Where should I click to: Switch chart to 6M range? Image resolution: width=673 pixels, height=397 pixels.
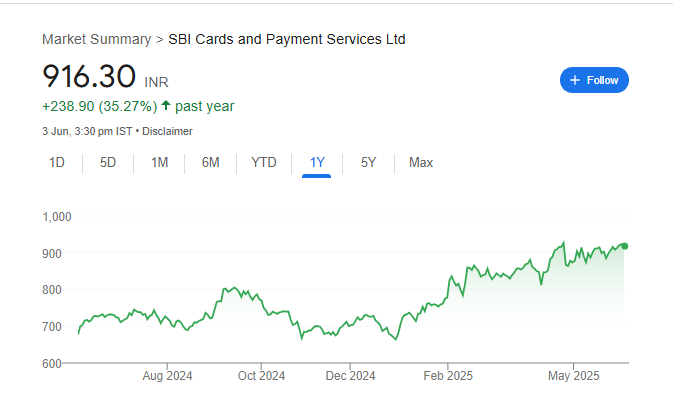coord(210,162)
